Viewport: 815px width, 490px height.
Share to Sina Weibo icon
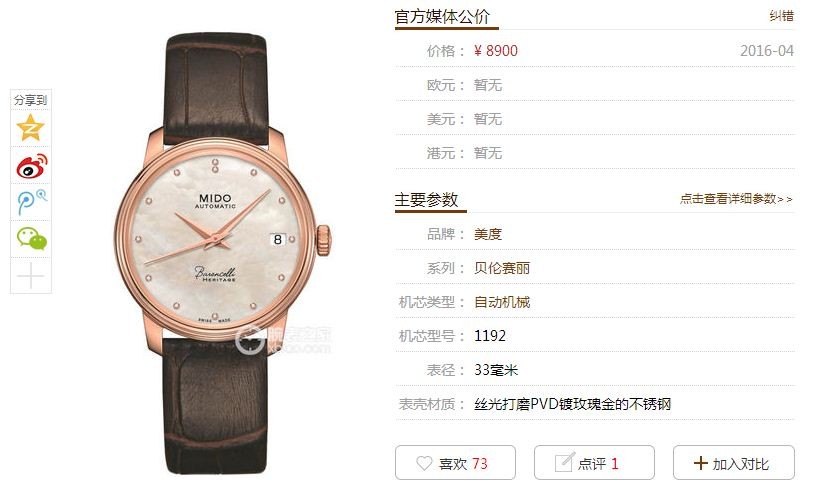tap(31, 166)
